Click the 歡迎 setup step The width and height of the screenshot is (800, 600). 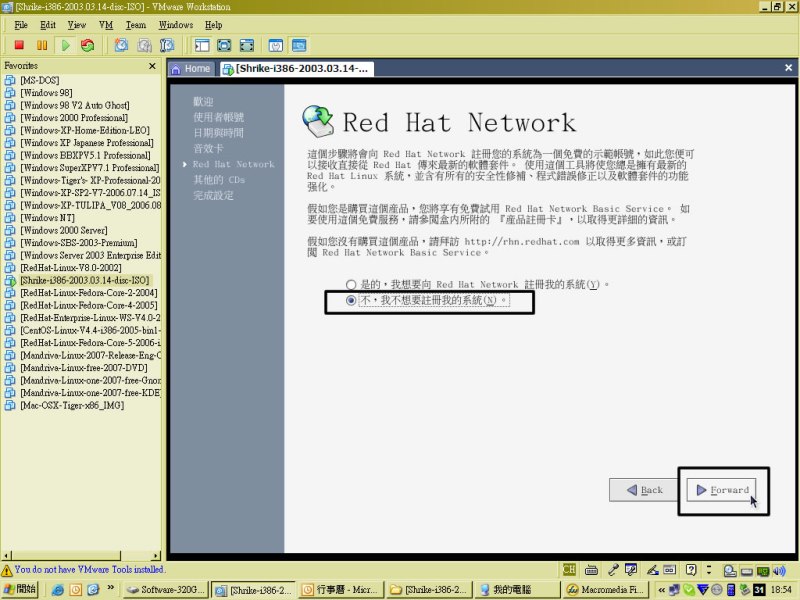(203, 102)
